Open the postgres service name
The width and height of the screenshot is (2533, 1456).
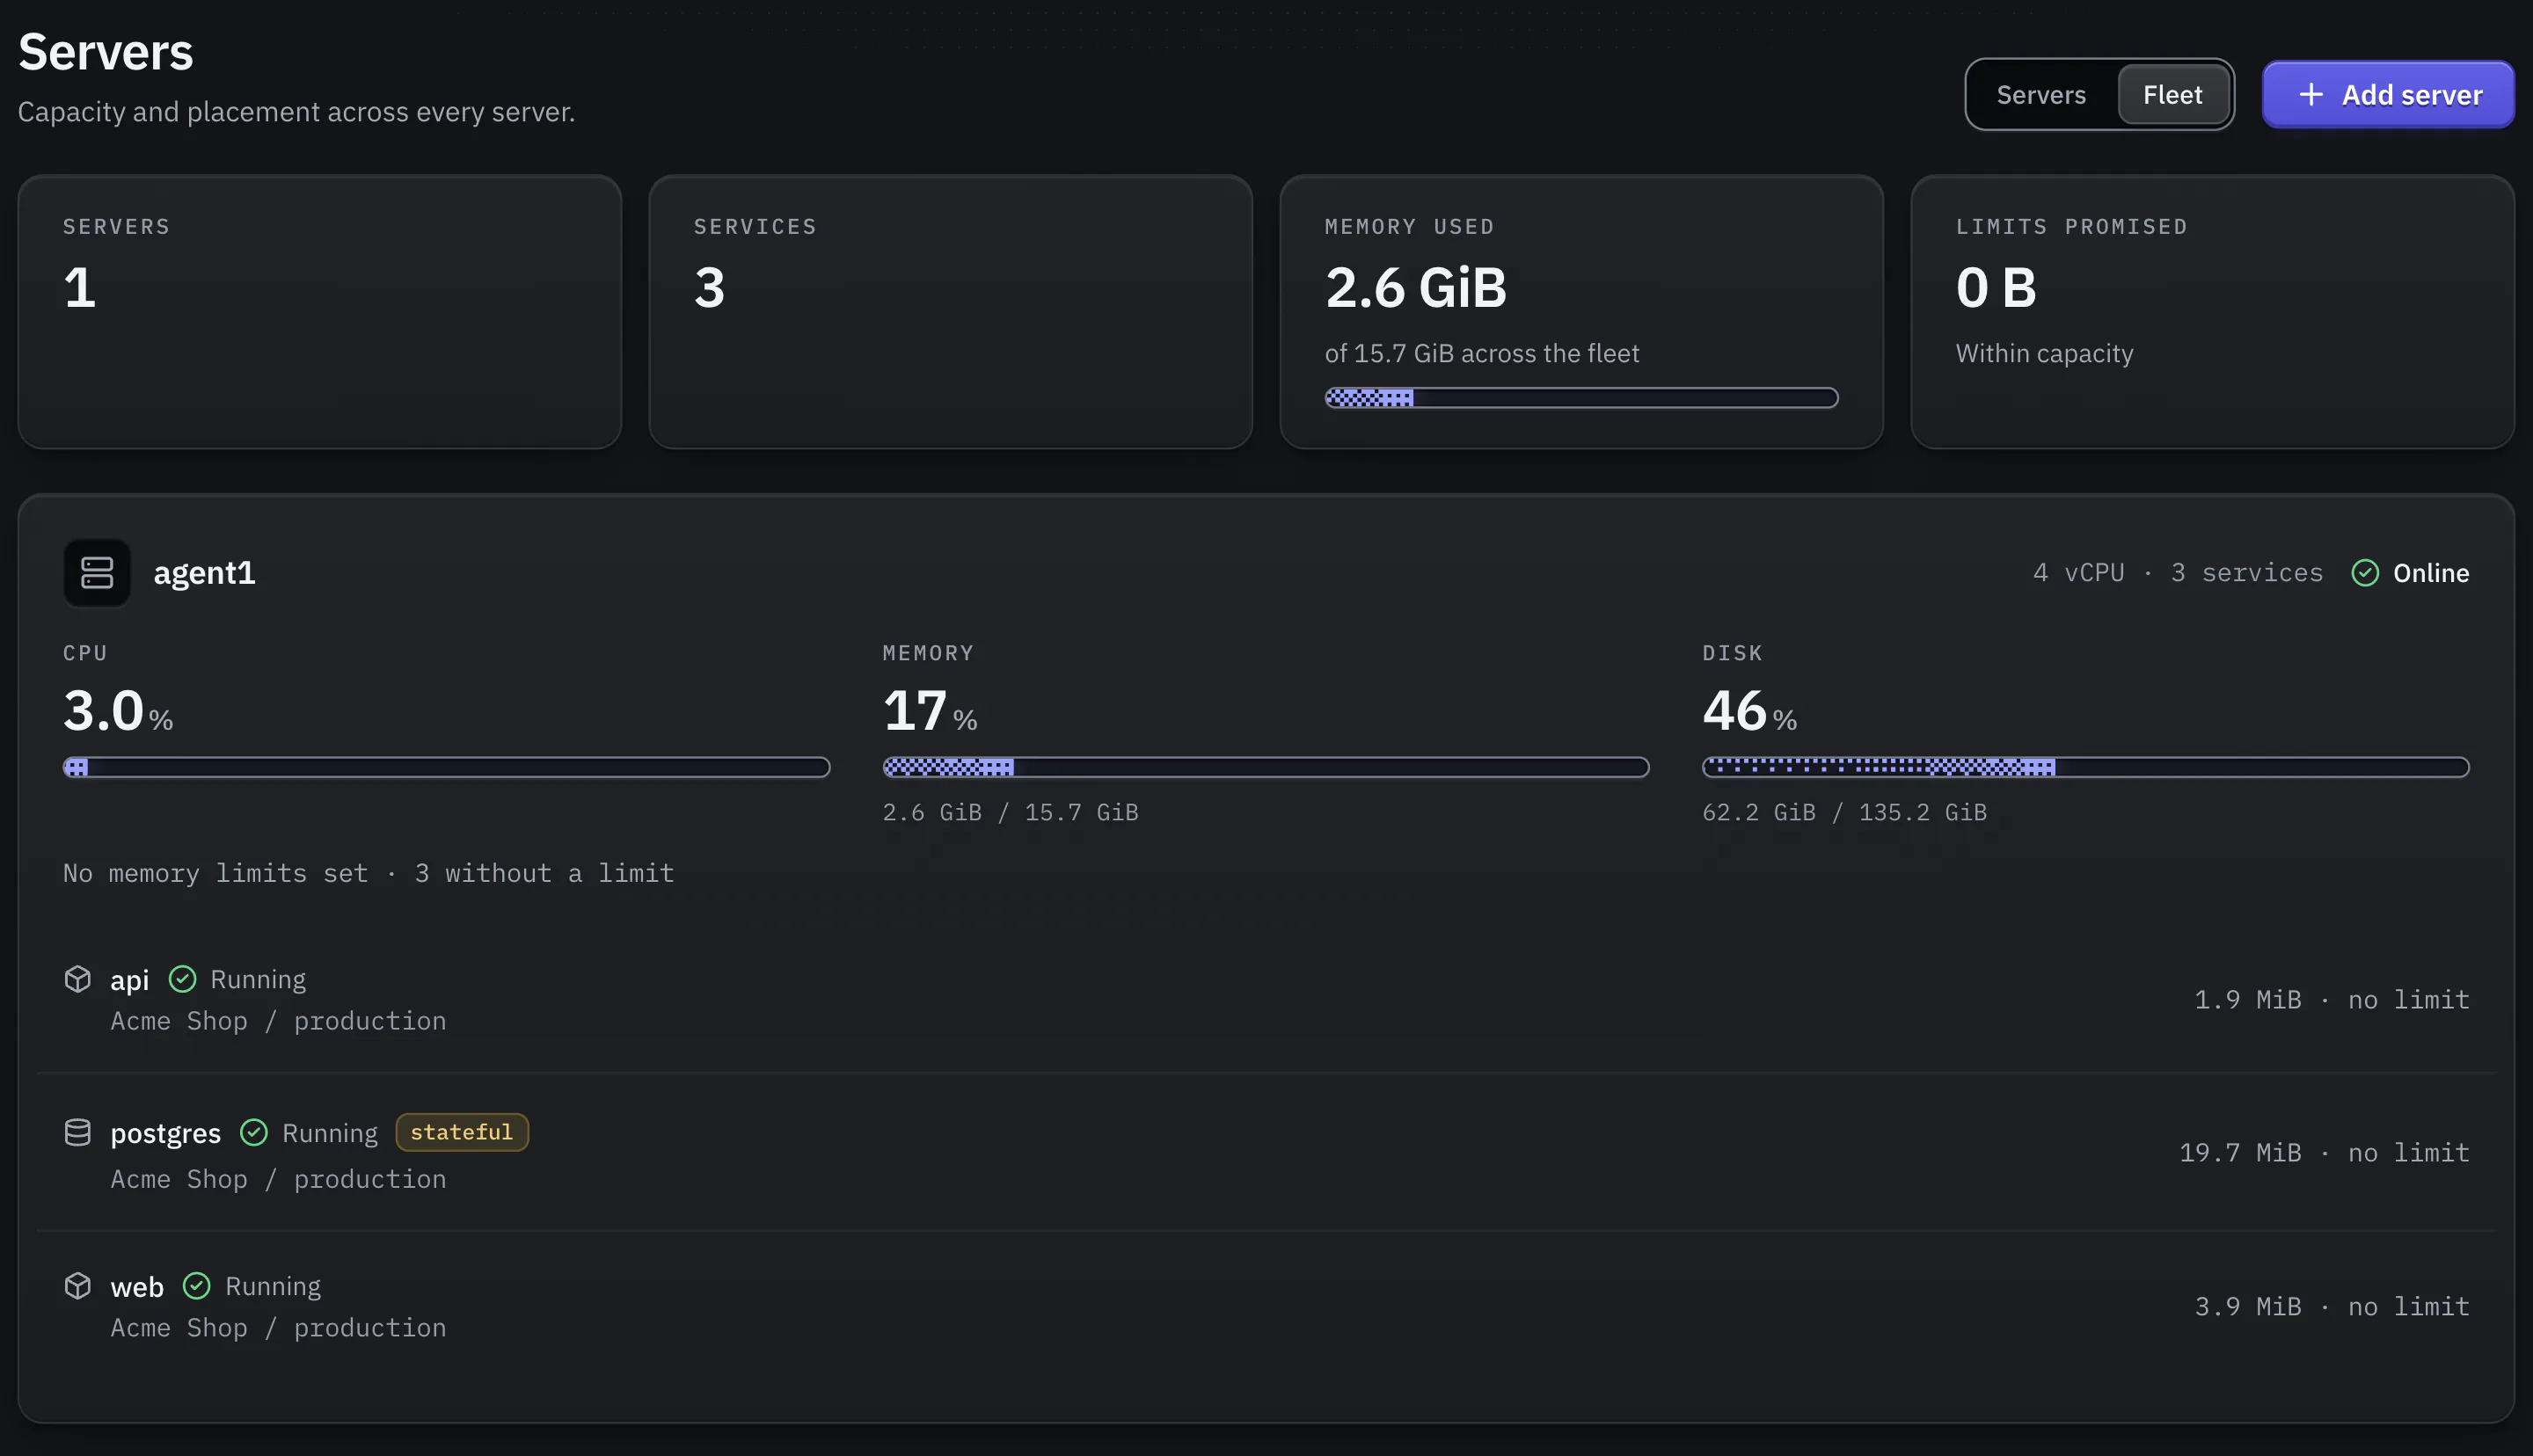(x=165, y=1133)
